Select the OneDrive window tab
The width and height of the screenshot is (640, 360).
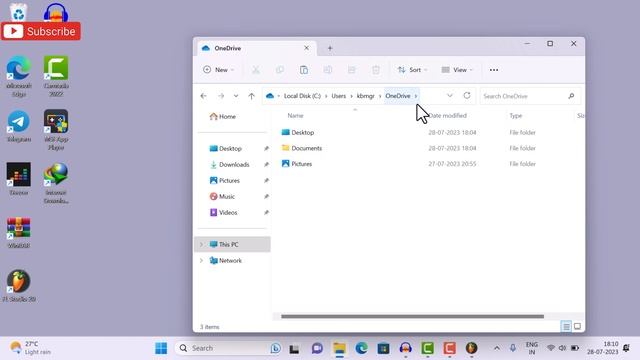point(256,48)
